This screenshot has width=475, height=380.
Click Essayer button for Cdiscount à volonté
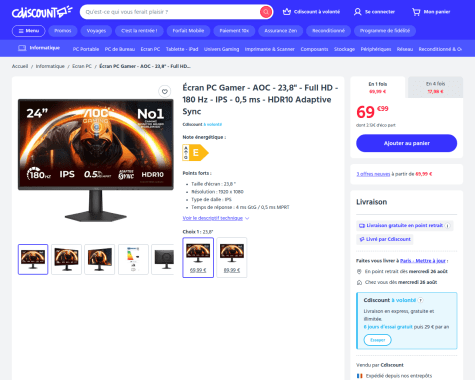coord(378,340)
